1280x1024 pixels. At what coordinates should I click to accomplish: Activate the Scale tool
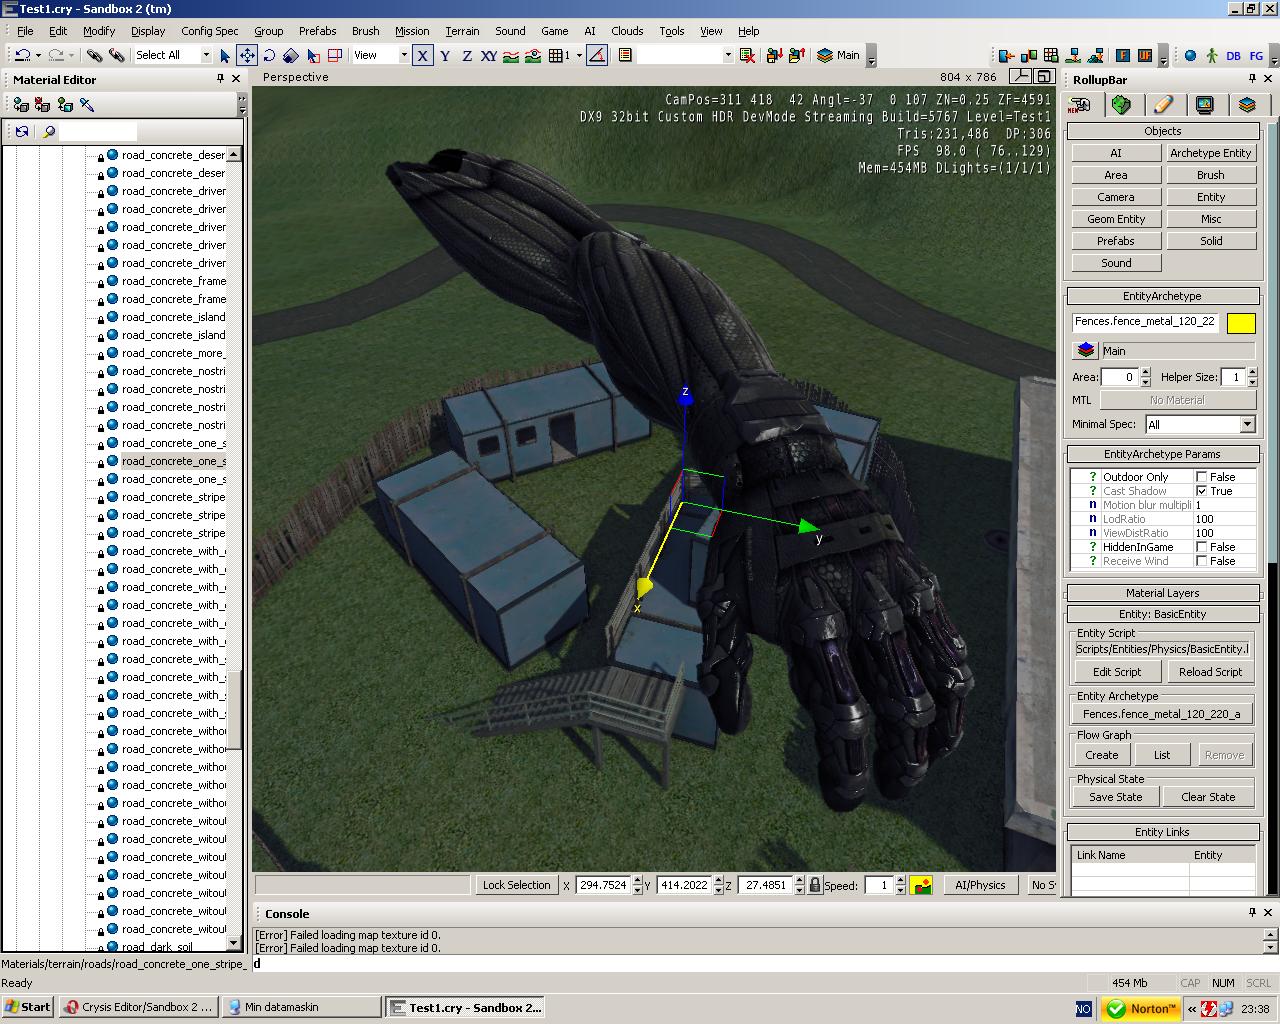[291, 55]
